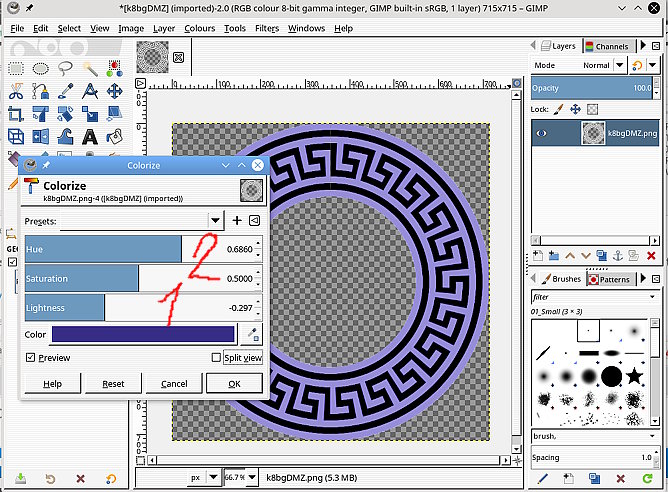Toggle the Preview checkbox

pyautogui.click(x=30, y=357)
